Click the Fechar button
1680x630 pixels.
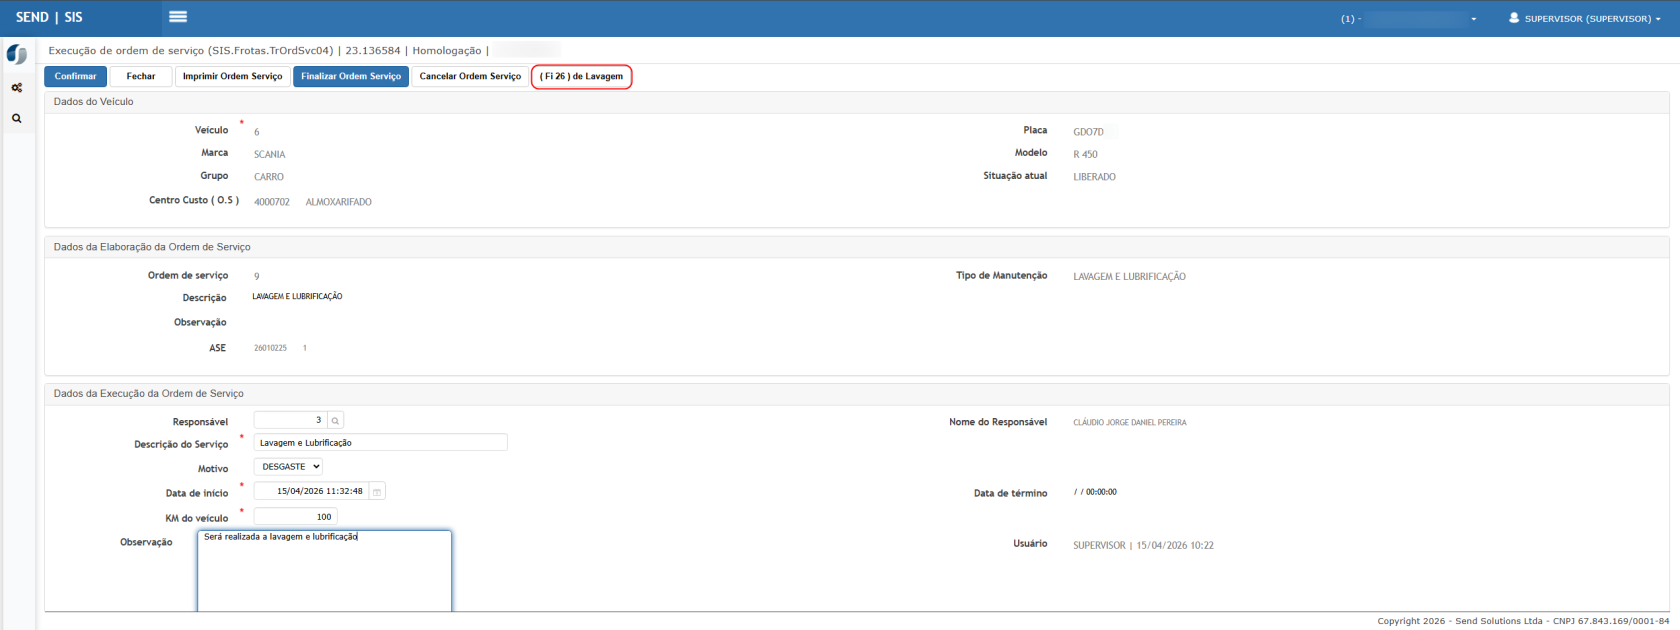pyautogui.click(x=141, y=76)
